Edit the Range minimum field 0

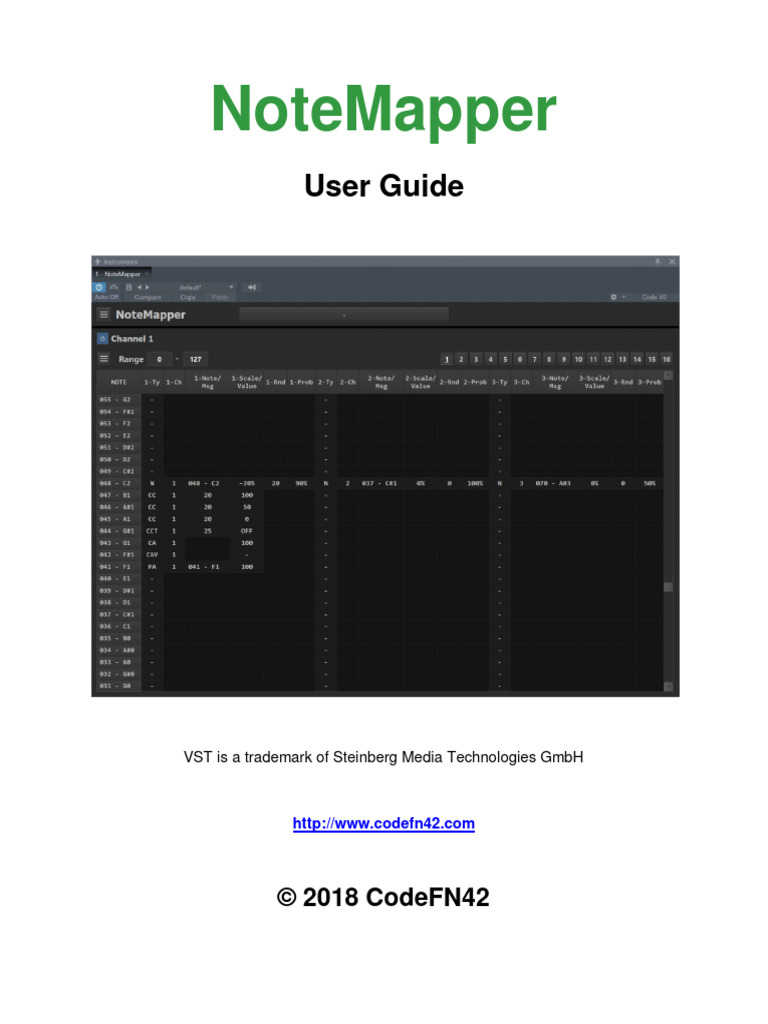(160, 359)
